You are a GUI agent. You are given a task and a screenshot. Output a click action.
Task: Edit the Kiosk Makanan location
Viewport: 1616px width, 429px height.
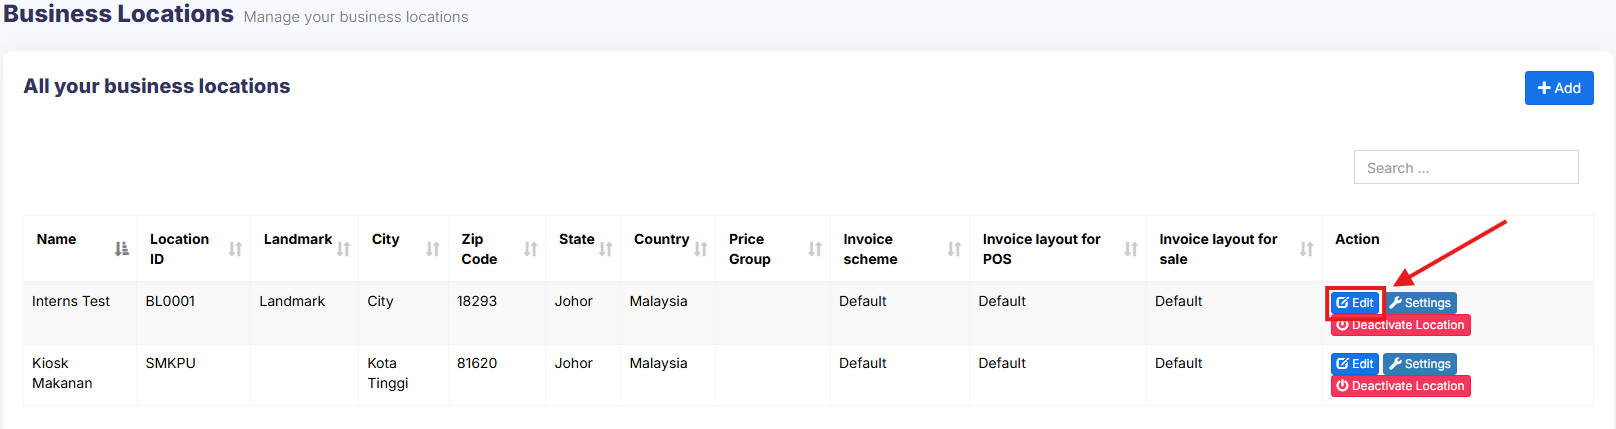1355,364
